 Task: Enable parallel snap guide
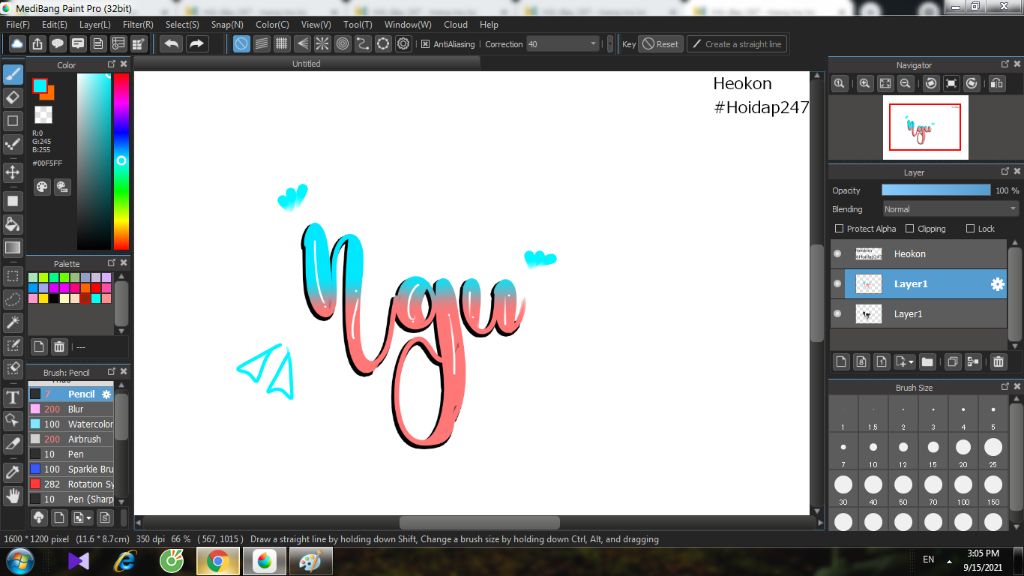coord(261,44)
